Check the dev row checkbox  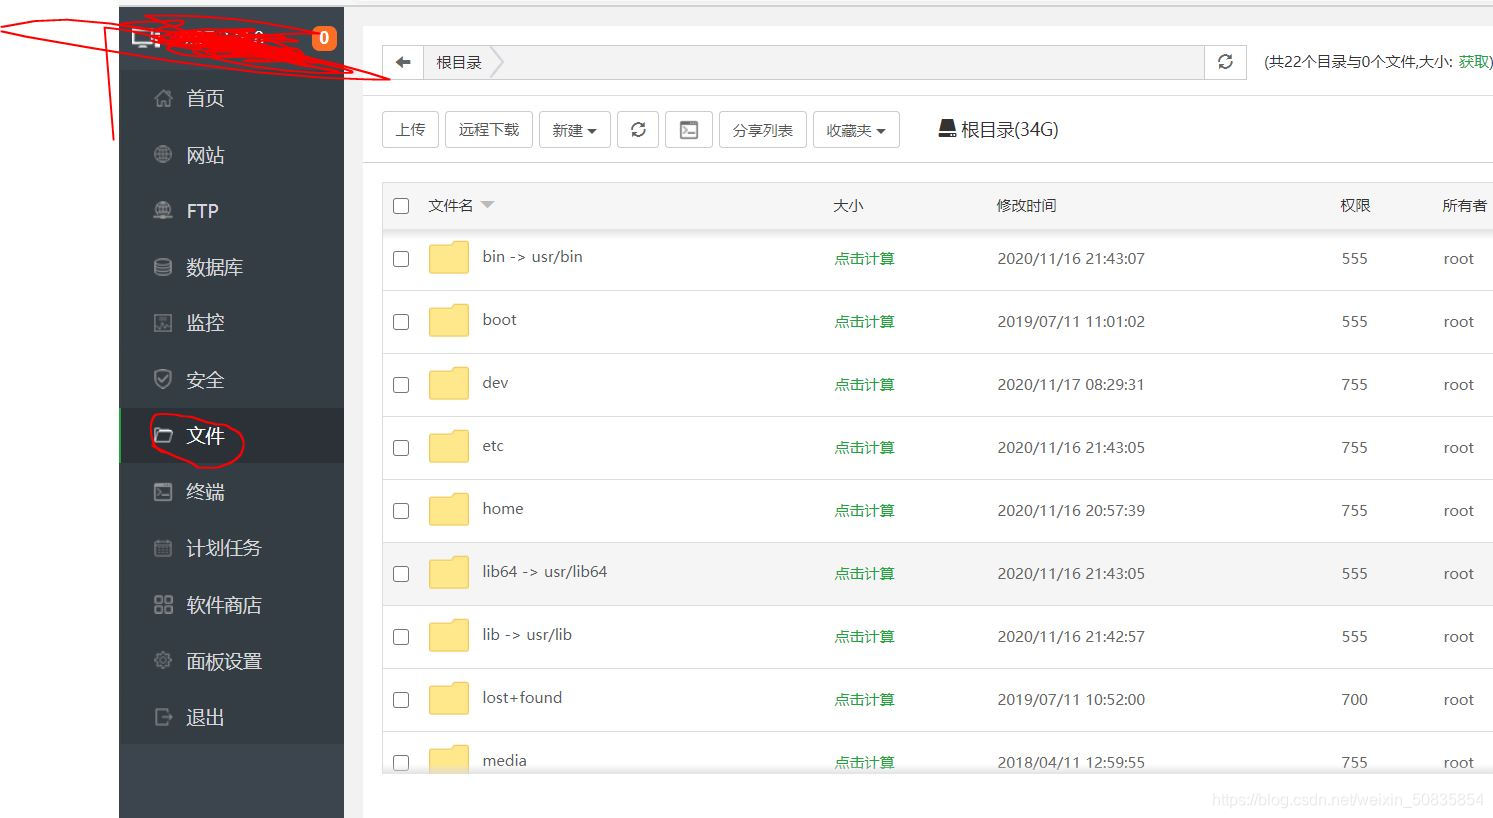coord(401,385)
